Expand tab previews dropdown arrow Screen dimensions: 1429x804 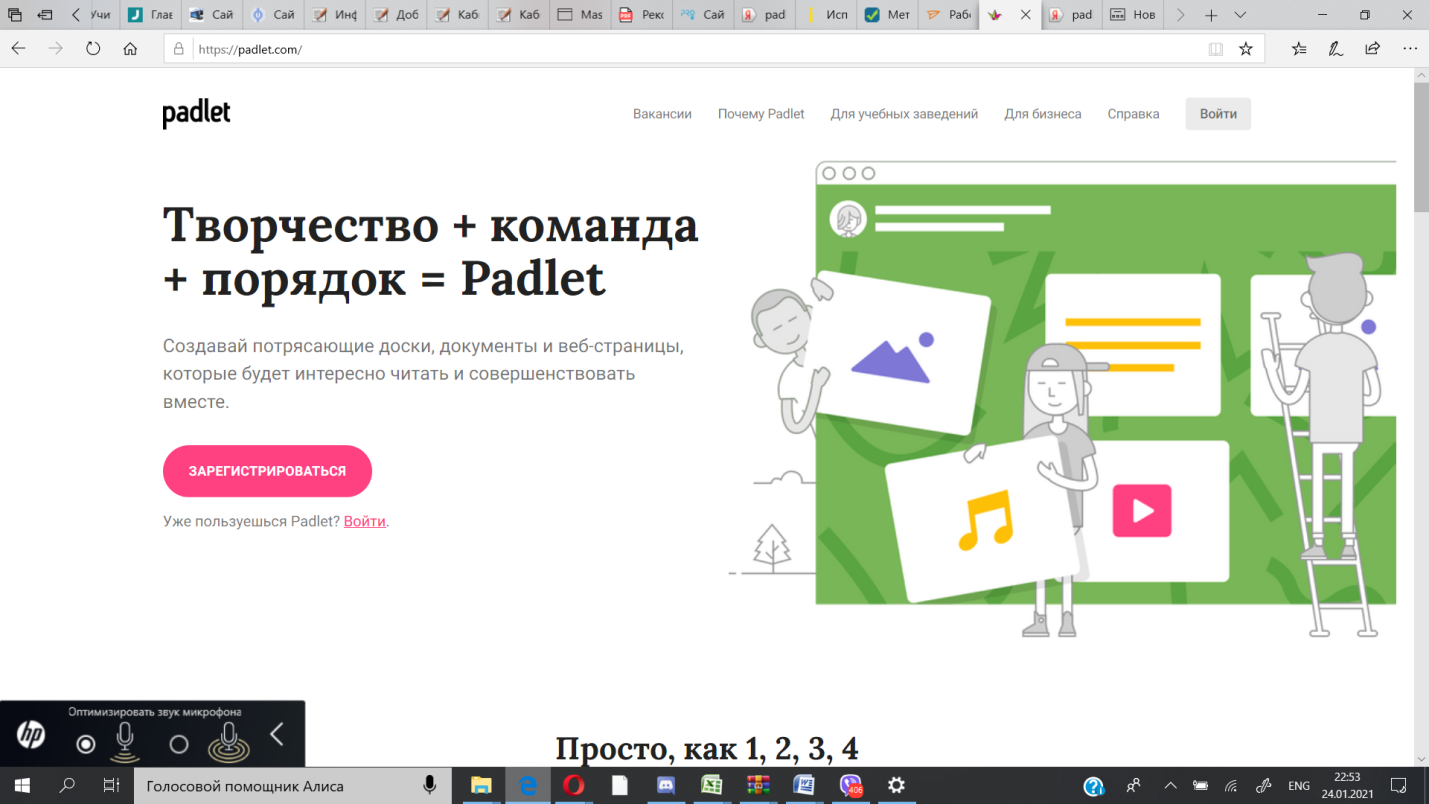pos(1240,16)
